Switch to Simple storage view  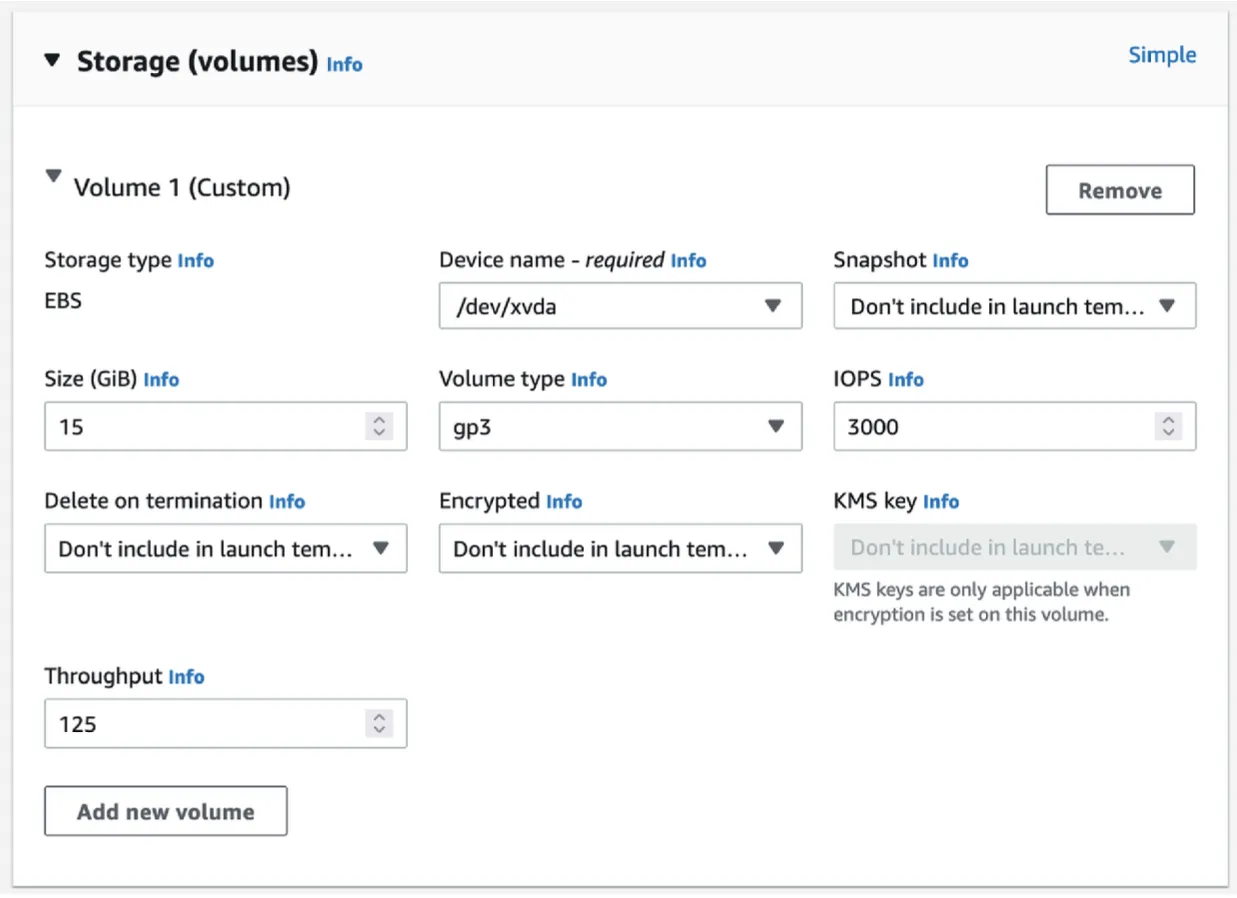click(x=1162, y=55)
